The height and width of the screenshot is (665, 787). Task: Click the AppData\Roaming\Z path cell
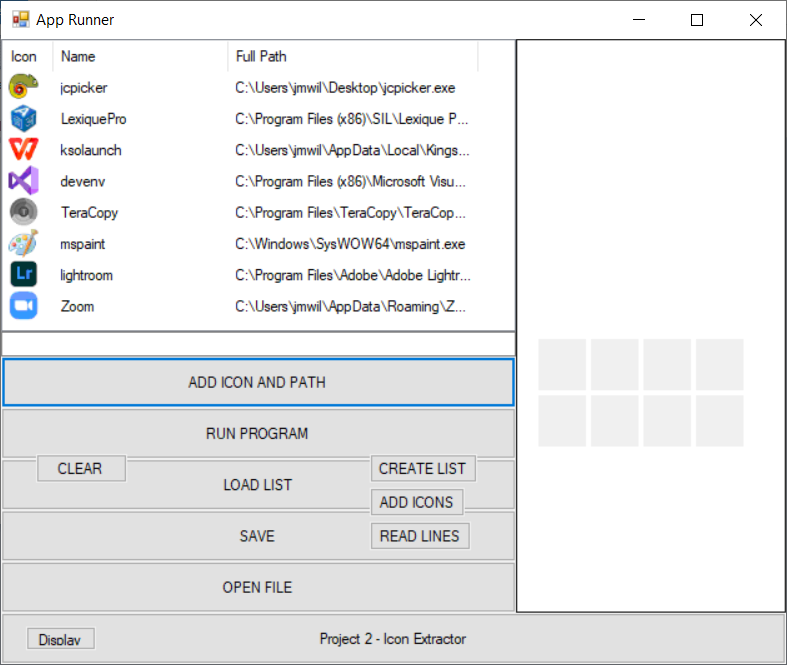[350, 306]
